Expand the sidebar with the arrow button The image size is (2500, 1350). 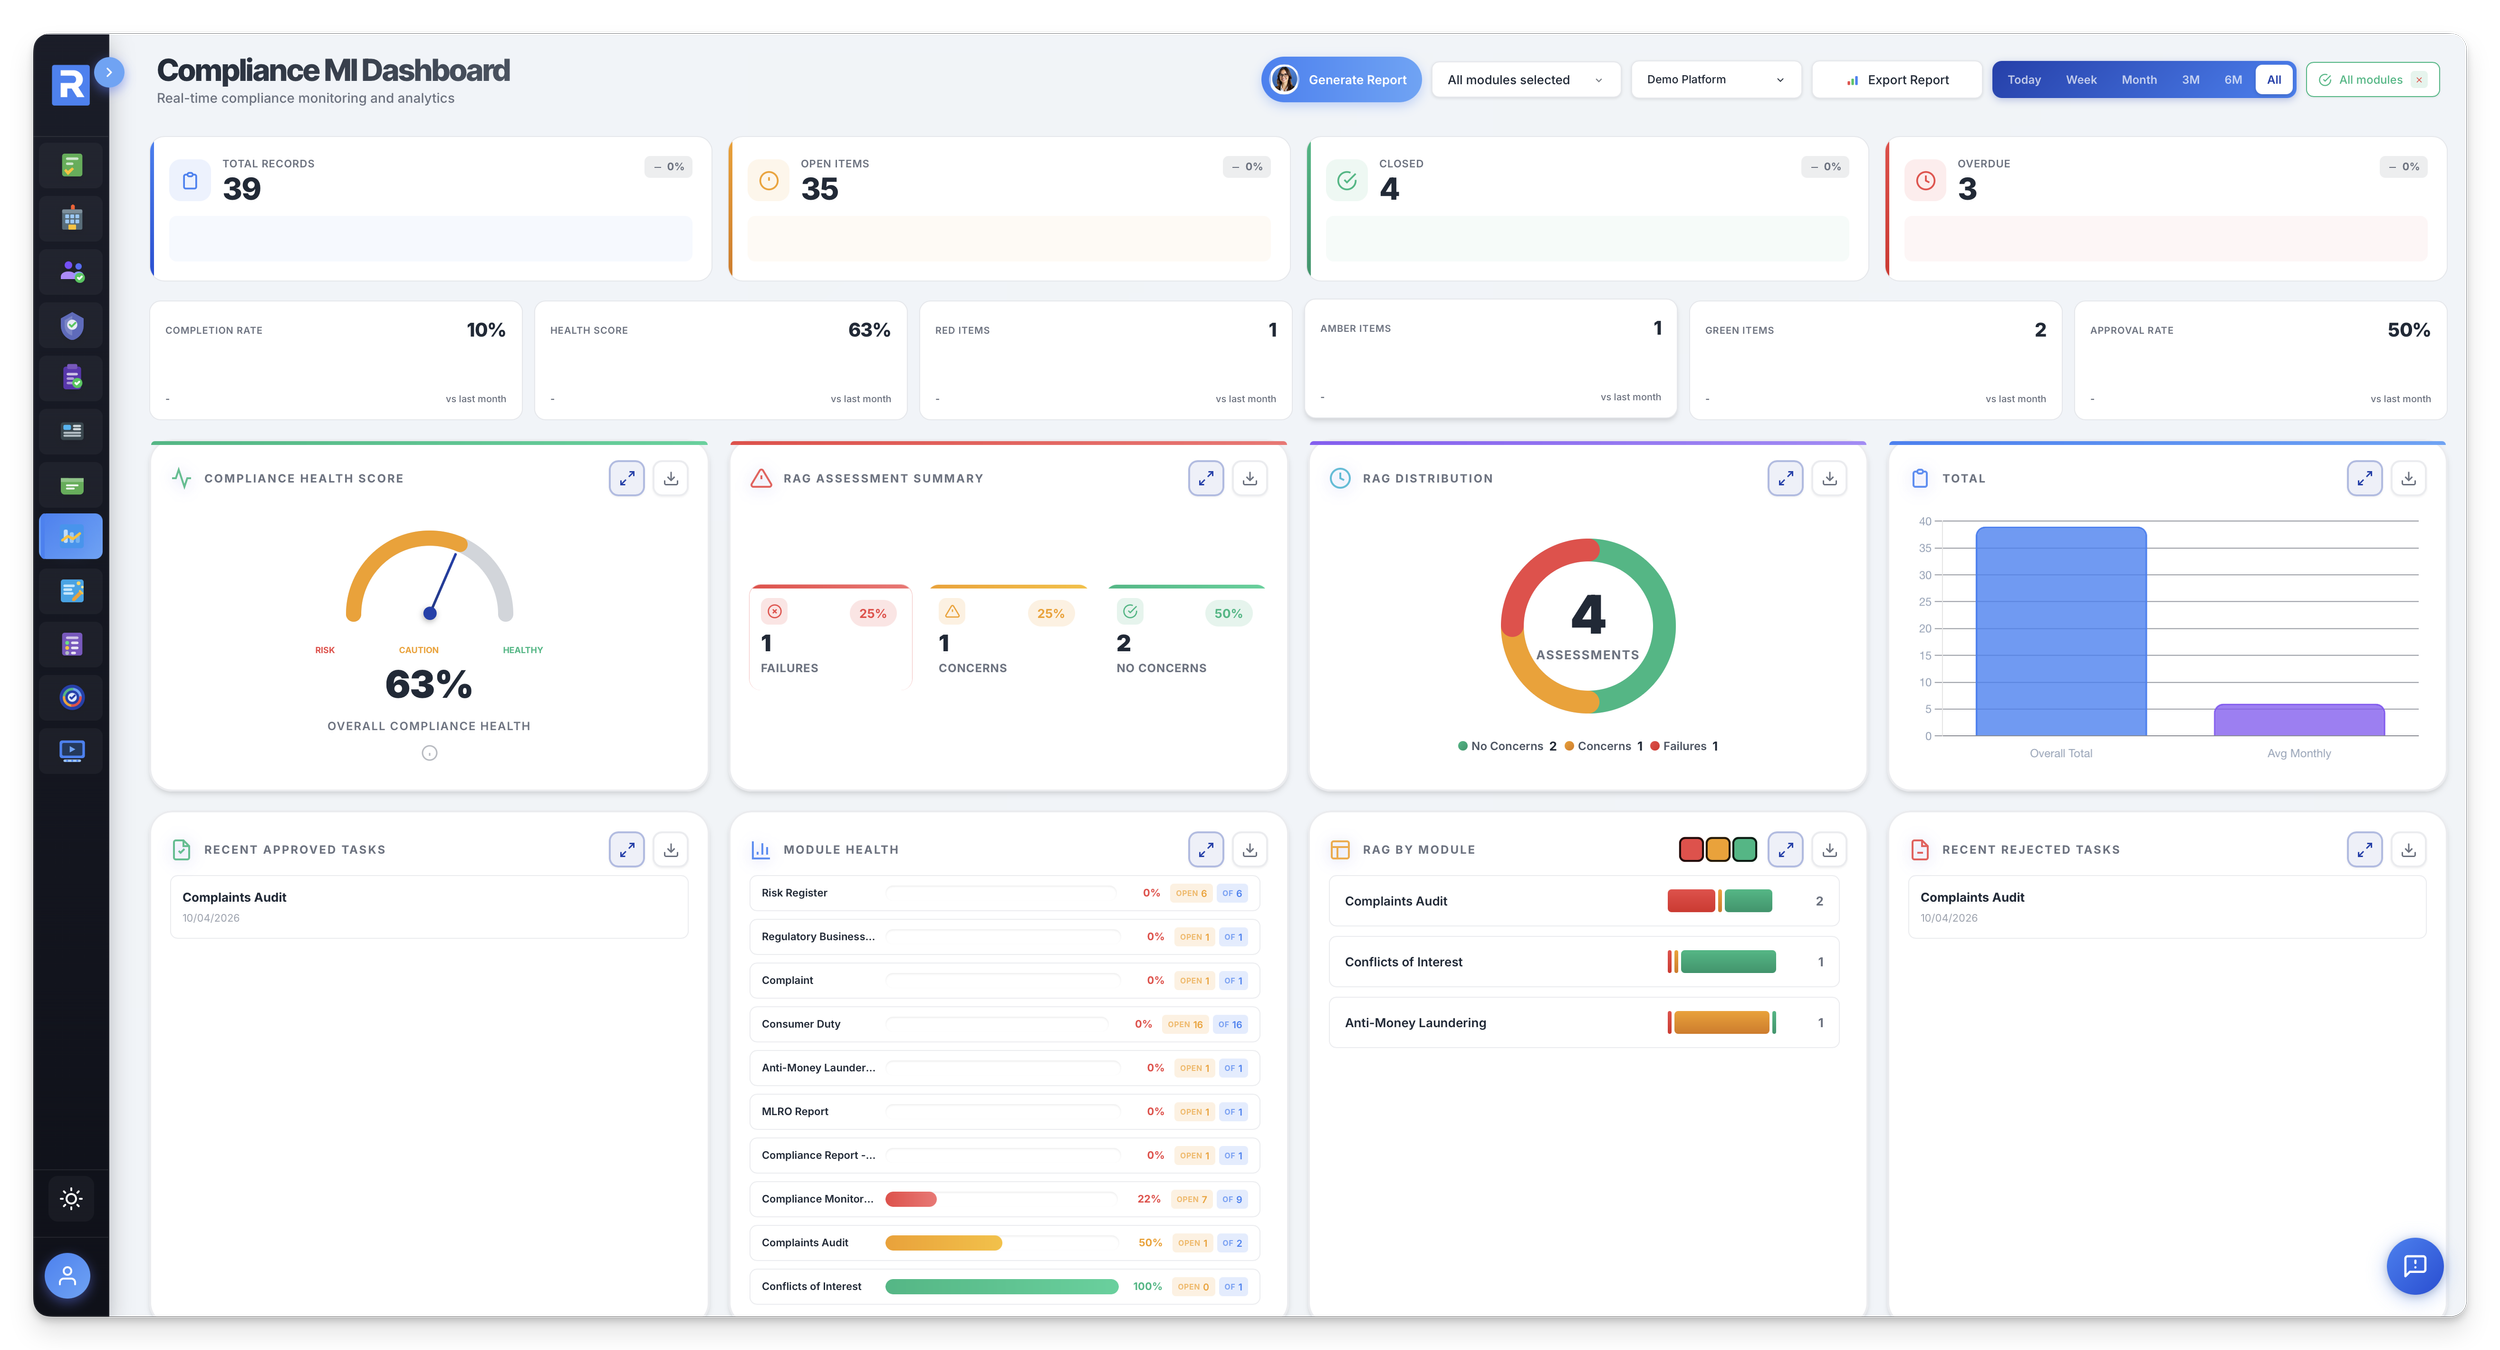click(x=109, y=72)
